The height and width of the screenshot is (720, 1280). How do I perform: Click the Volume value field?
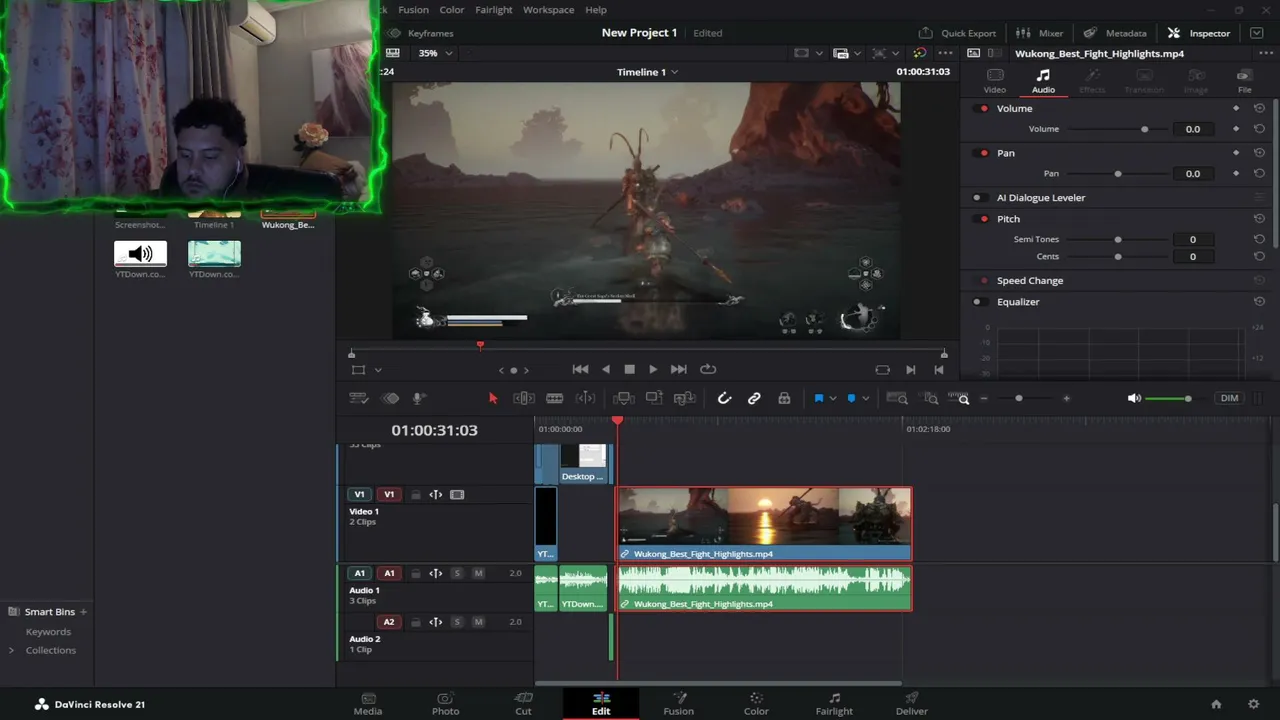point(1193,129)
